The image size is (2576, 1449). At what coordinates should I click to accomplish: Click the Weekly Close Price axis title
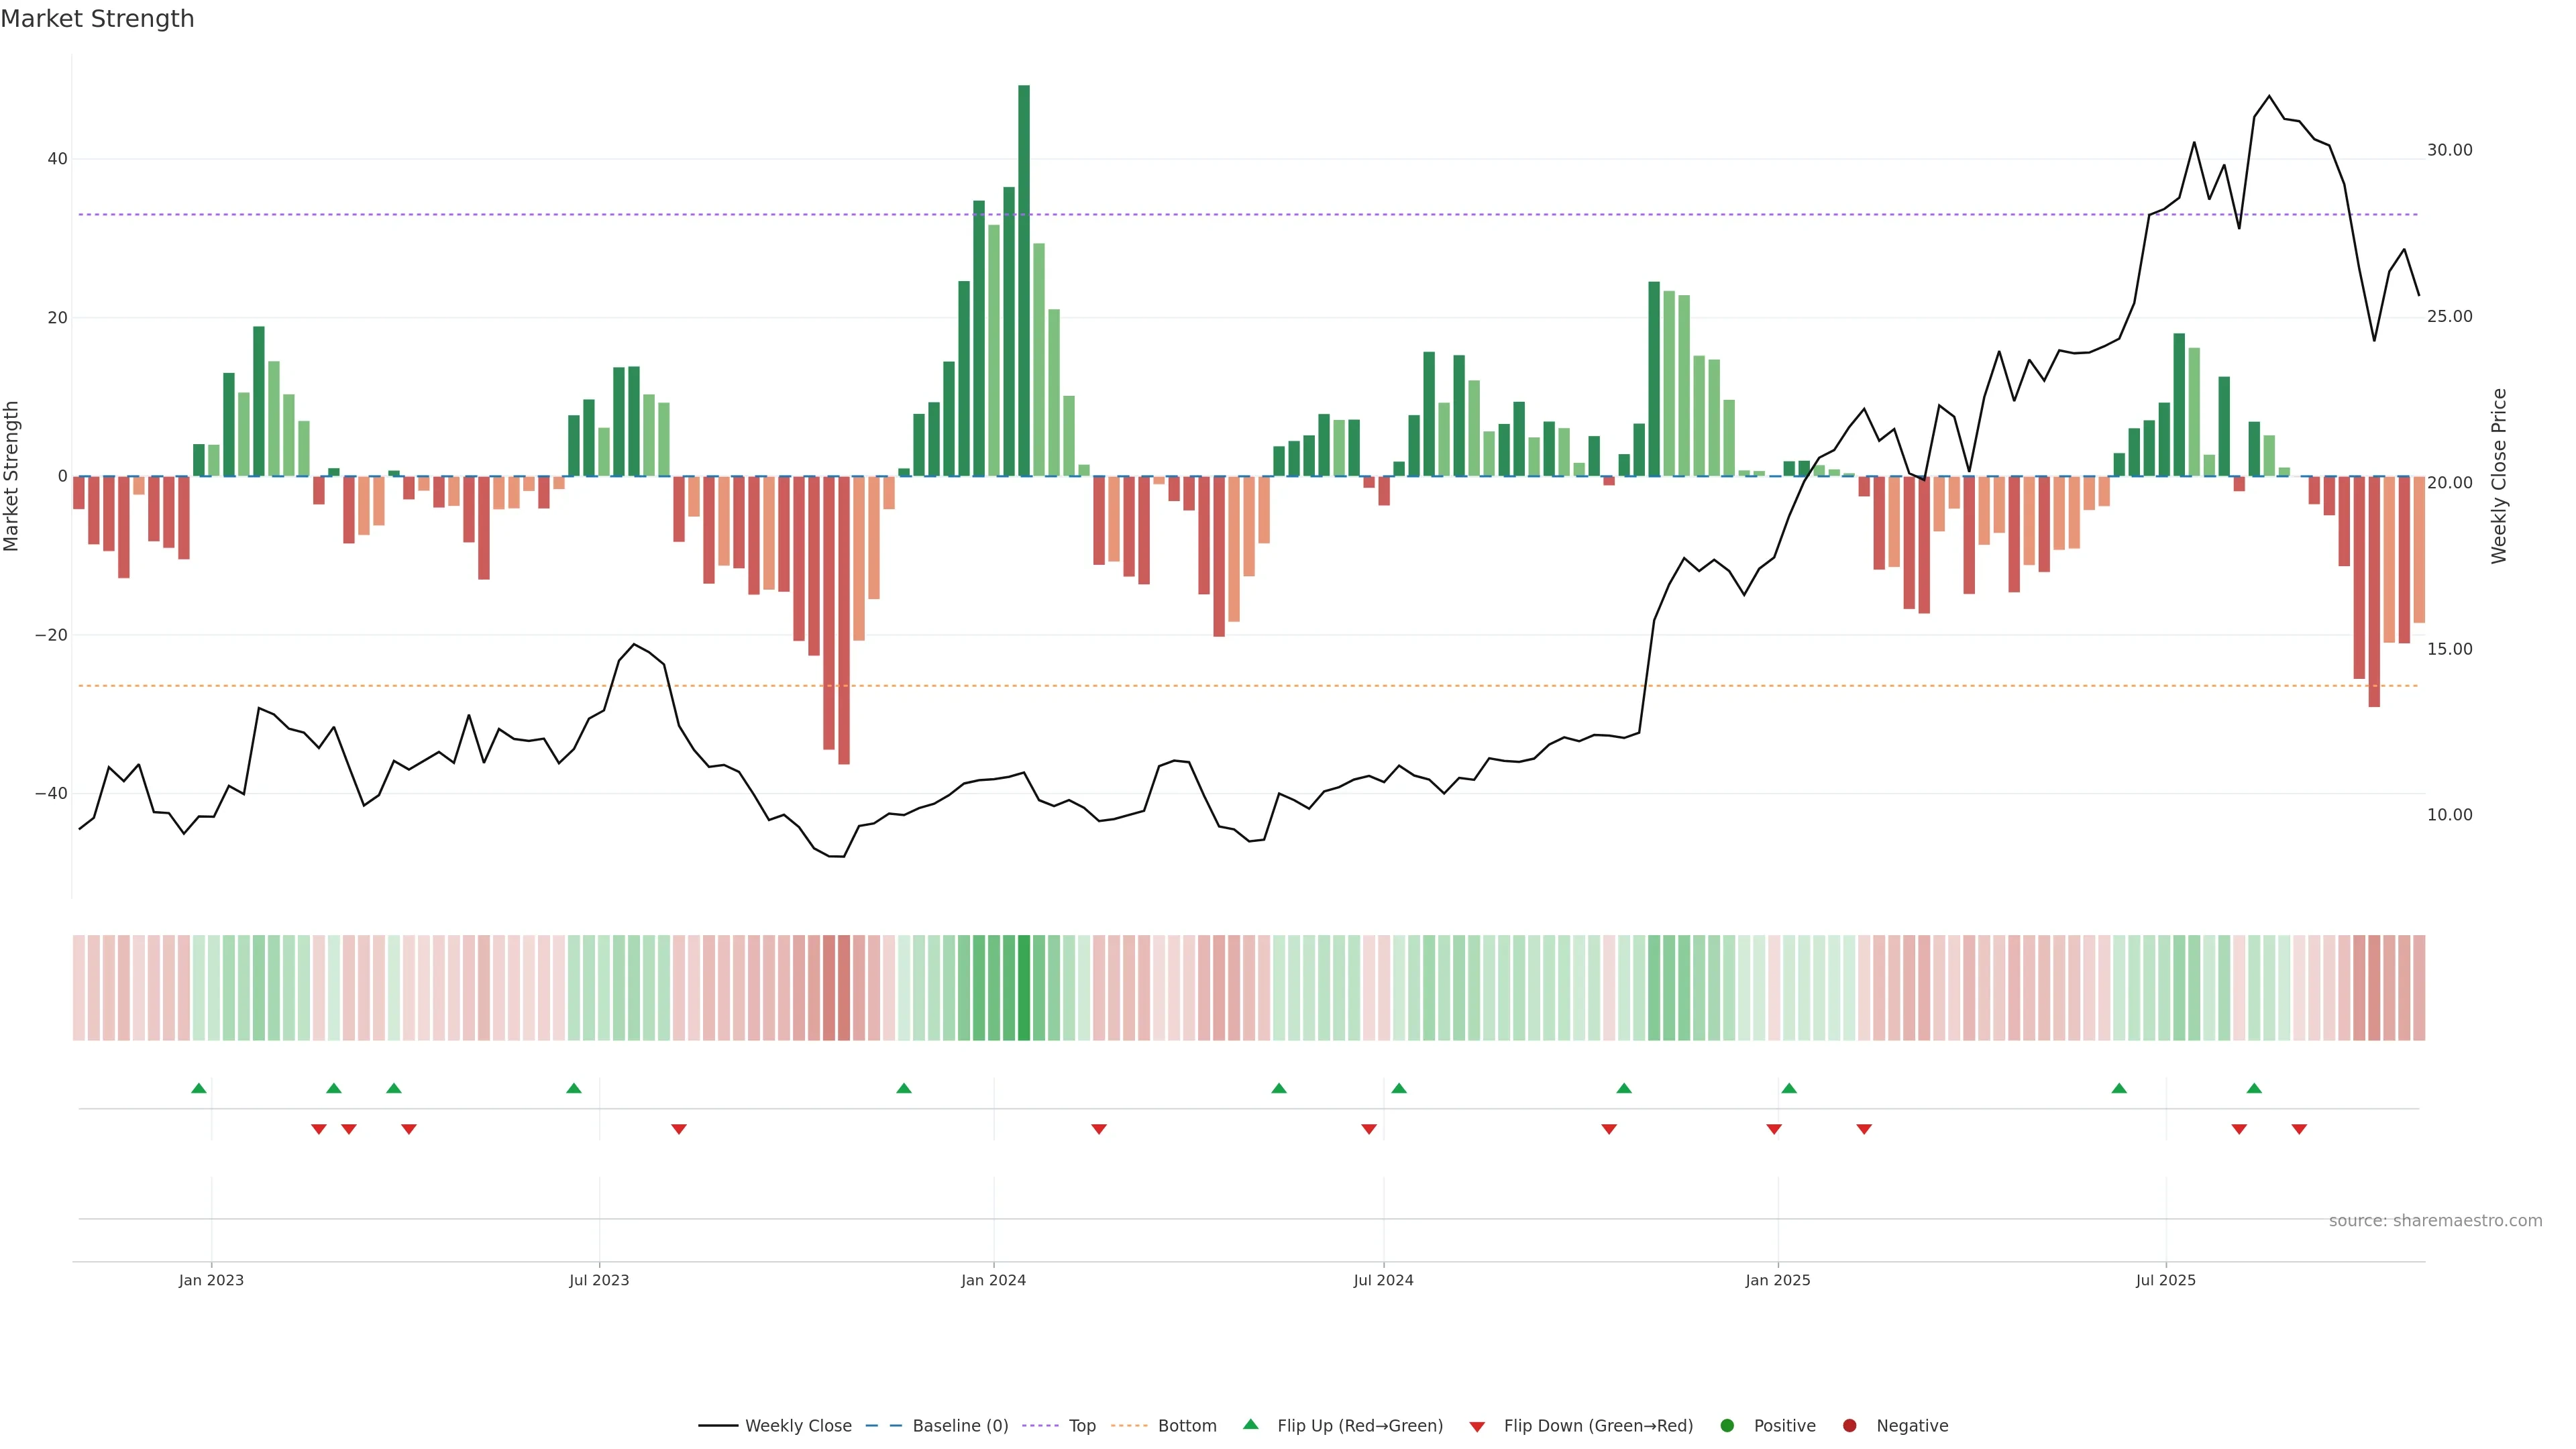(x=2499, y=476)
